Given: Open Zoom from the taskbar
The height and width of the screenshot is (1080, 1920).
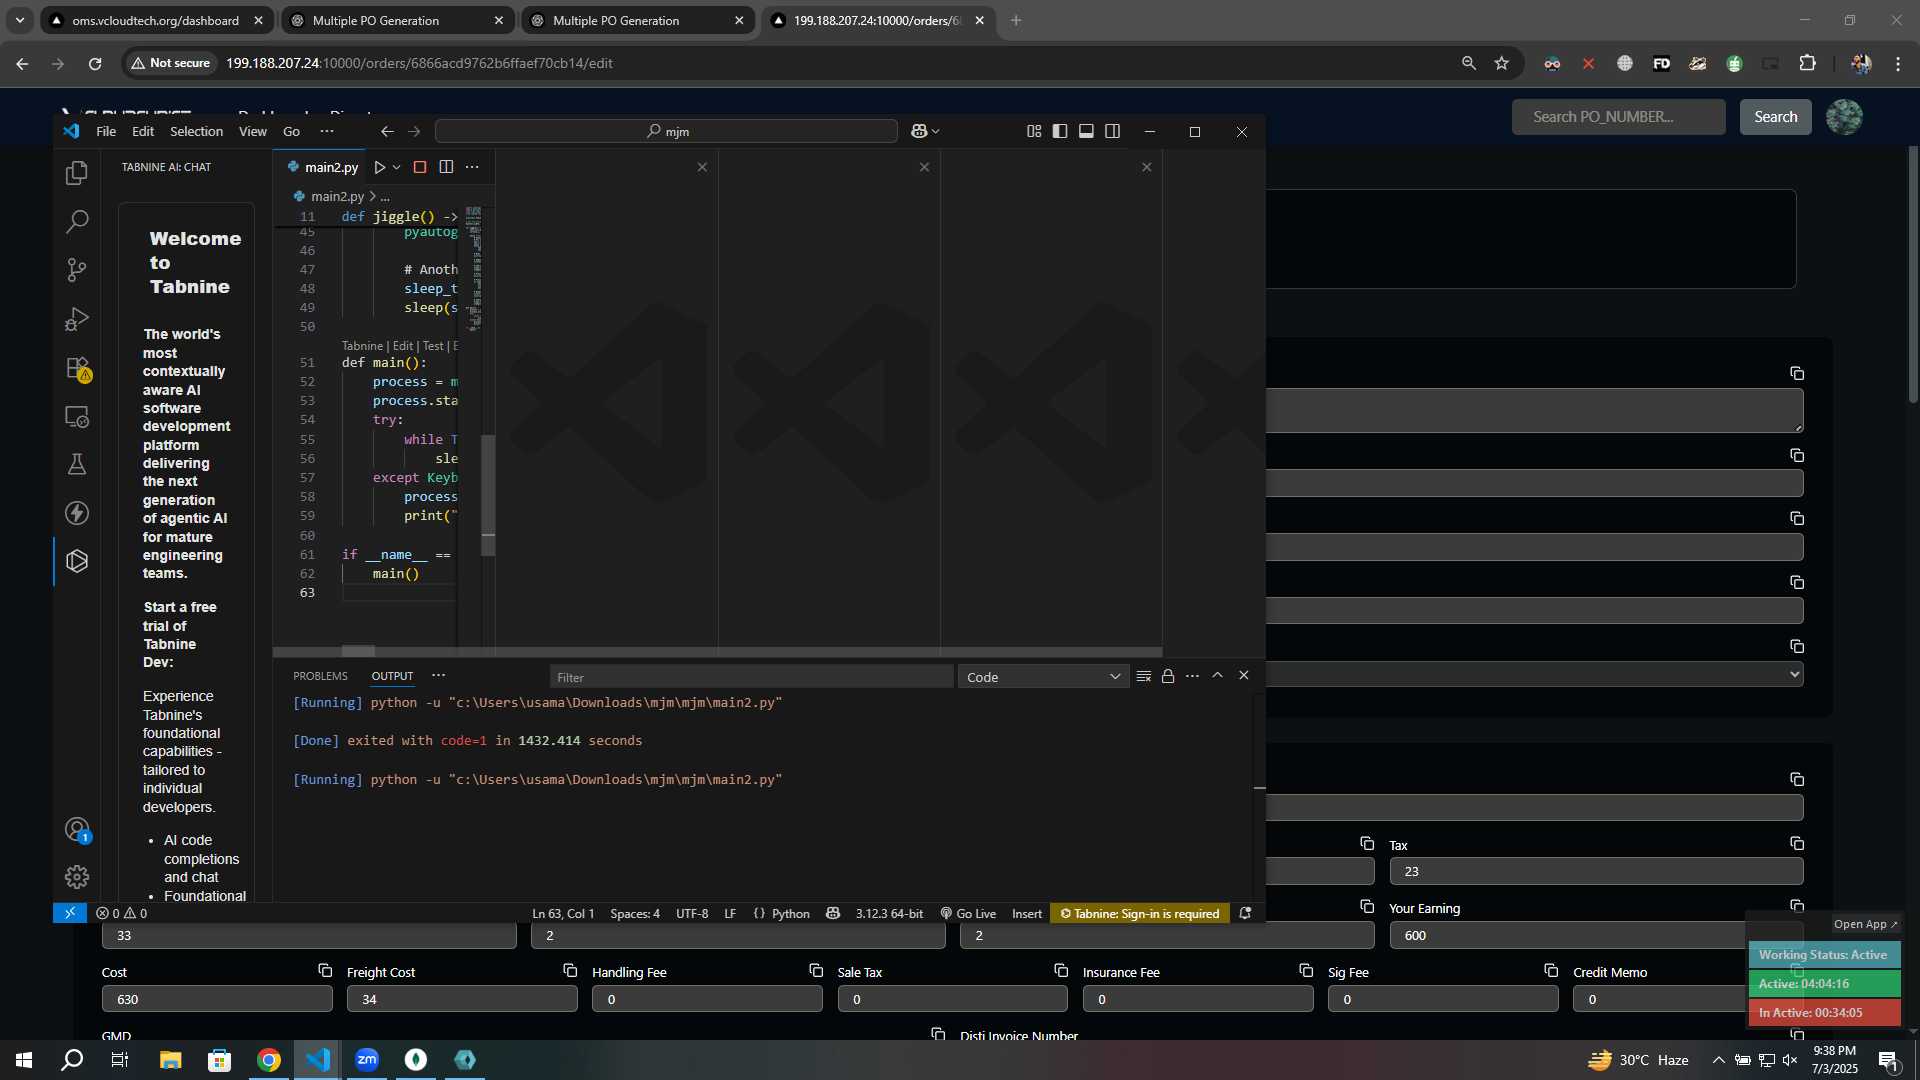Looking at the screenshot, I should tap(366, 1060).
